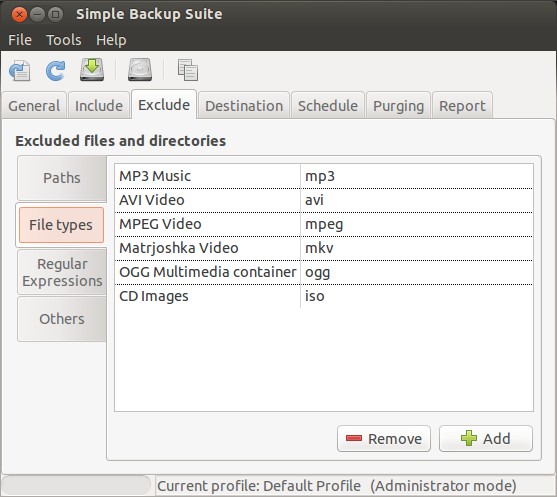Viewport: 557px width, 497px height.
Task: Click the gray hard disk toolbar icon
Action: [140, 70]
